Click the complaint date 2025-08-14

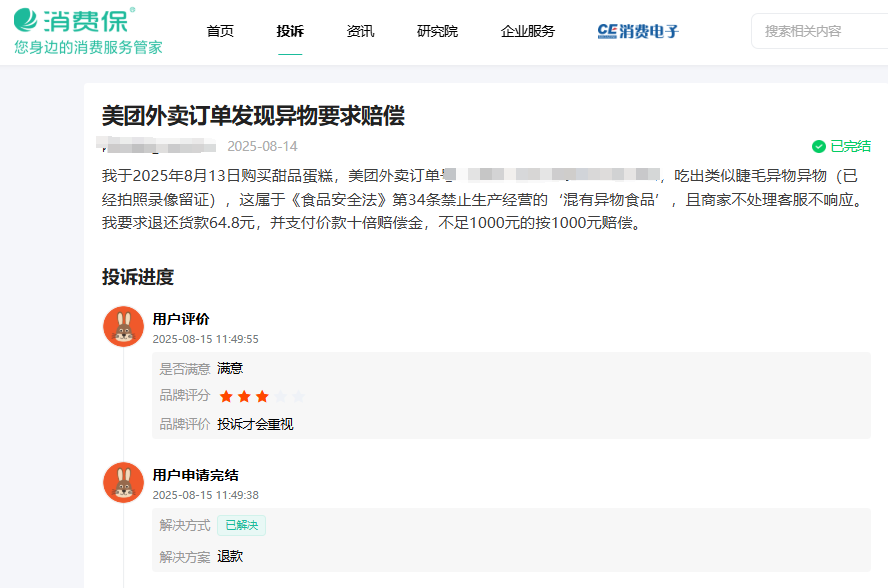tap(262, 147)
